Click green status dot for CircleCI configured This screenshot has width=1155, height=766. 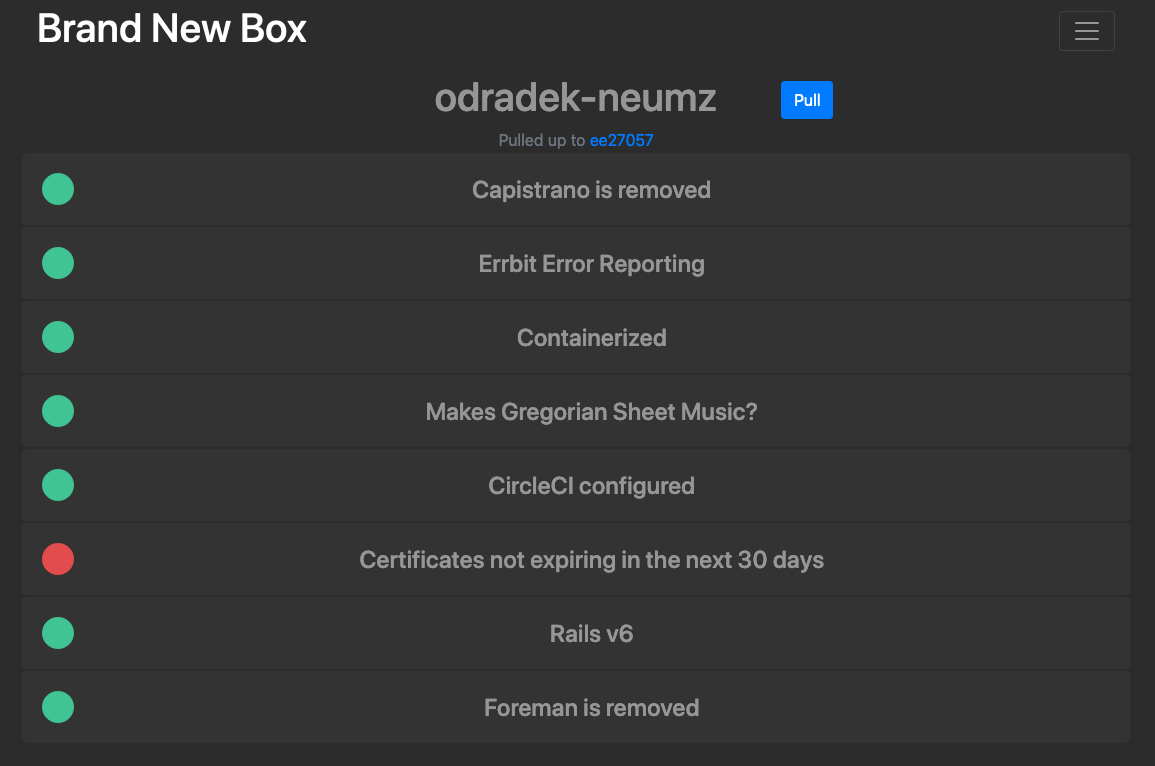[x=58, y=485]
